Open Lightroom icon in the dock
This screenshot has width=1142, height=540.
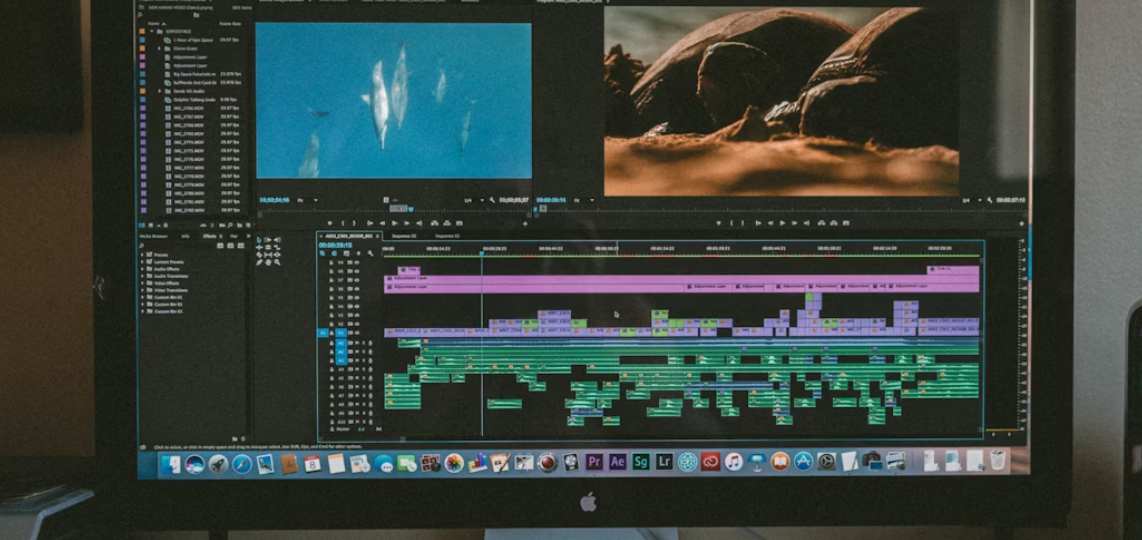coord(664,462)
